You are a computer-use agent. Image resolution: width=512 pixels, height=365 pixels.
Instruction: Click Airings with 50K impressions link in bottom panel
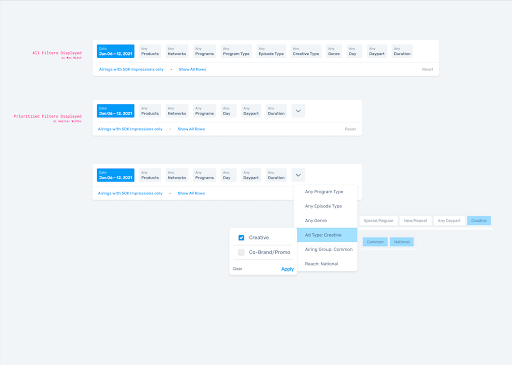130,193
